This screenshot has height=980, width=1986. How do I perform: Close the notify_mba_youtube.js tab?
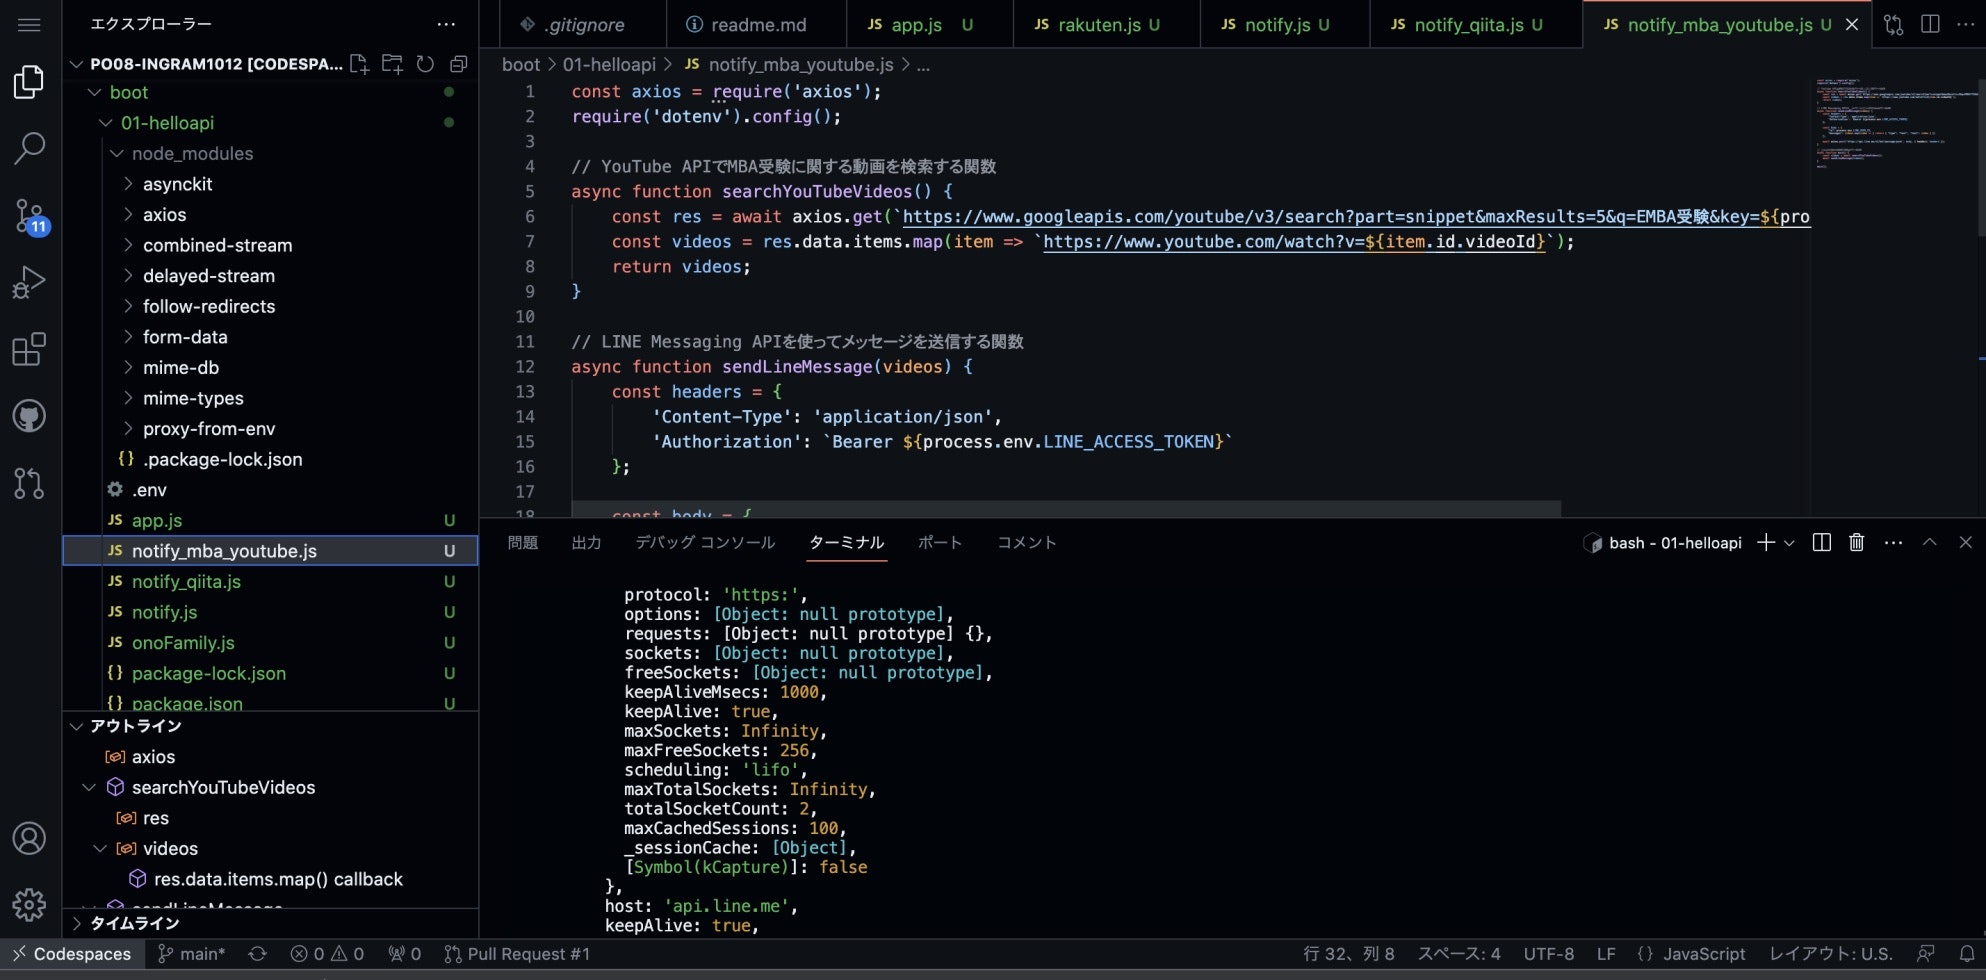tap(1852, 25)
